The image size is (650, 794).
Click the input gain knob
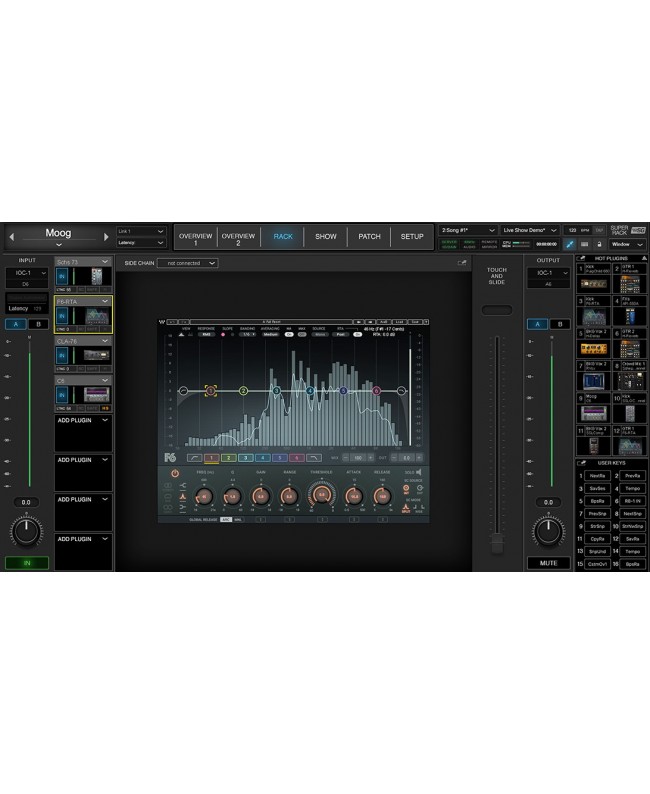pyautogui.click(x=26, y=531)
